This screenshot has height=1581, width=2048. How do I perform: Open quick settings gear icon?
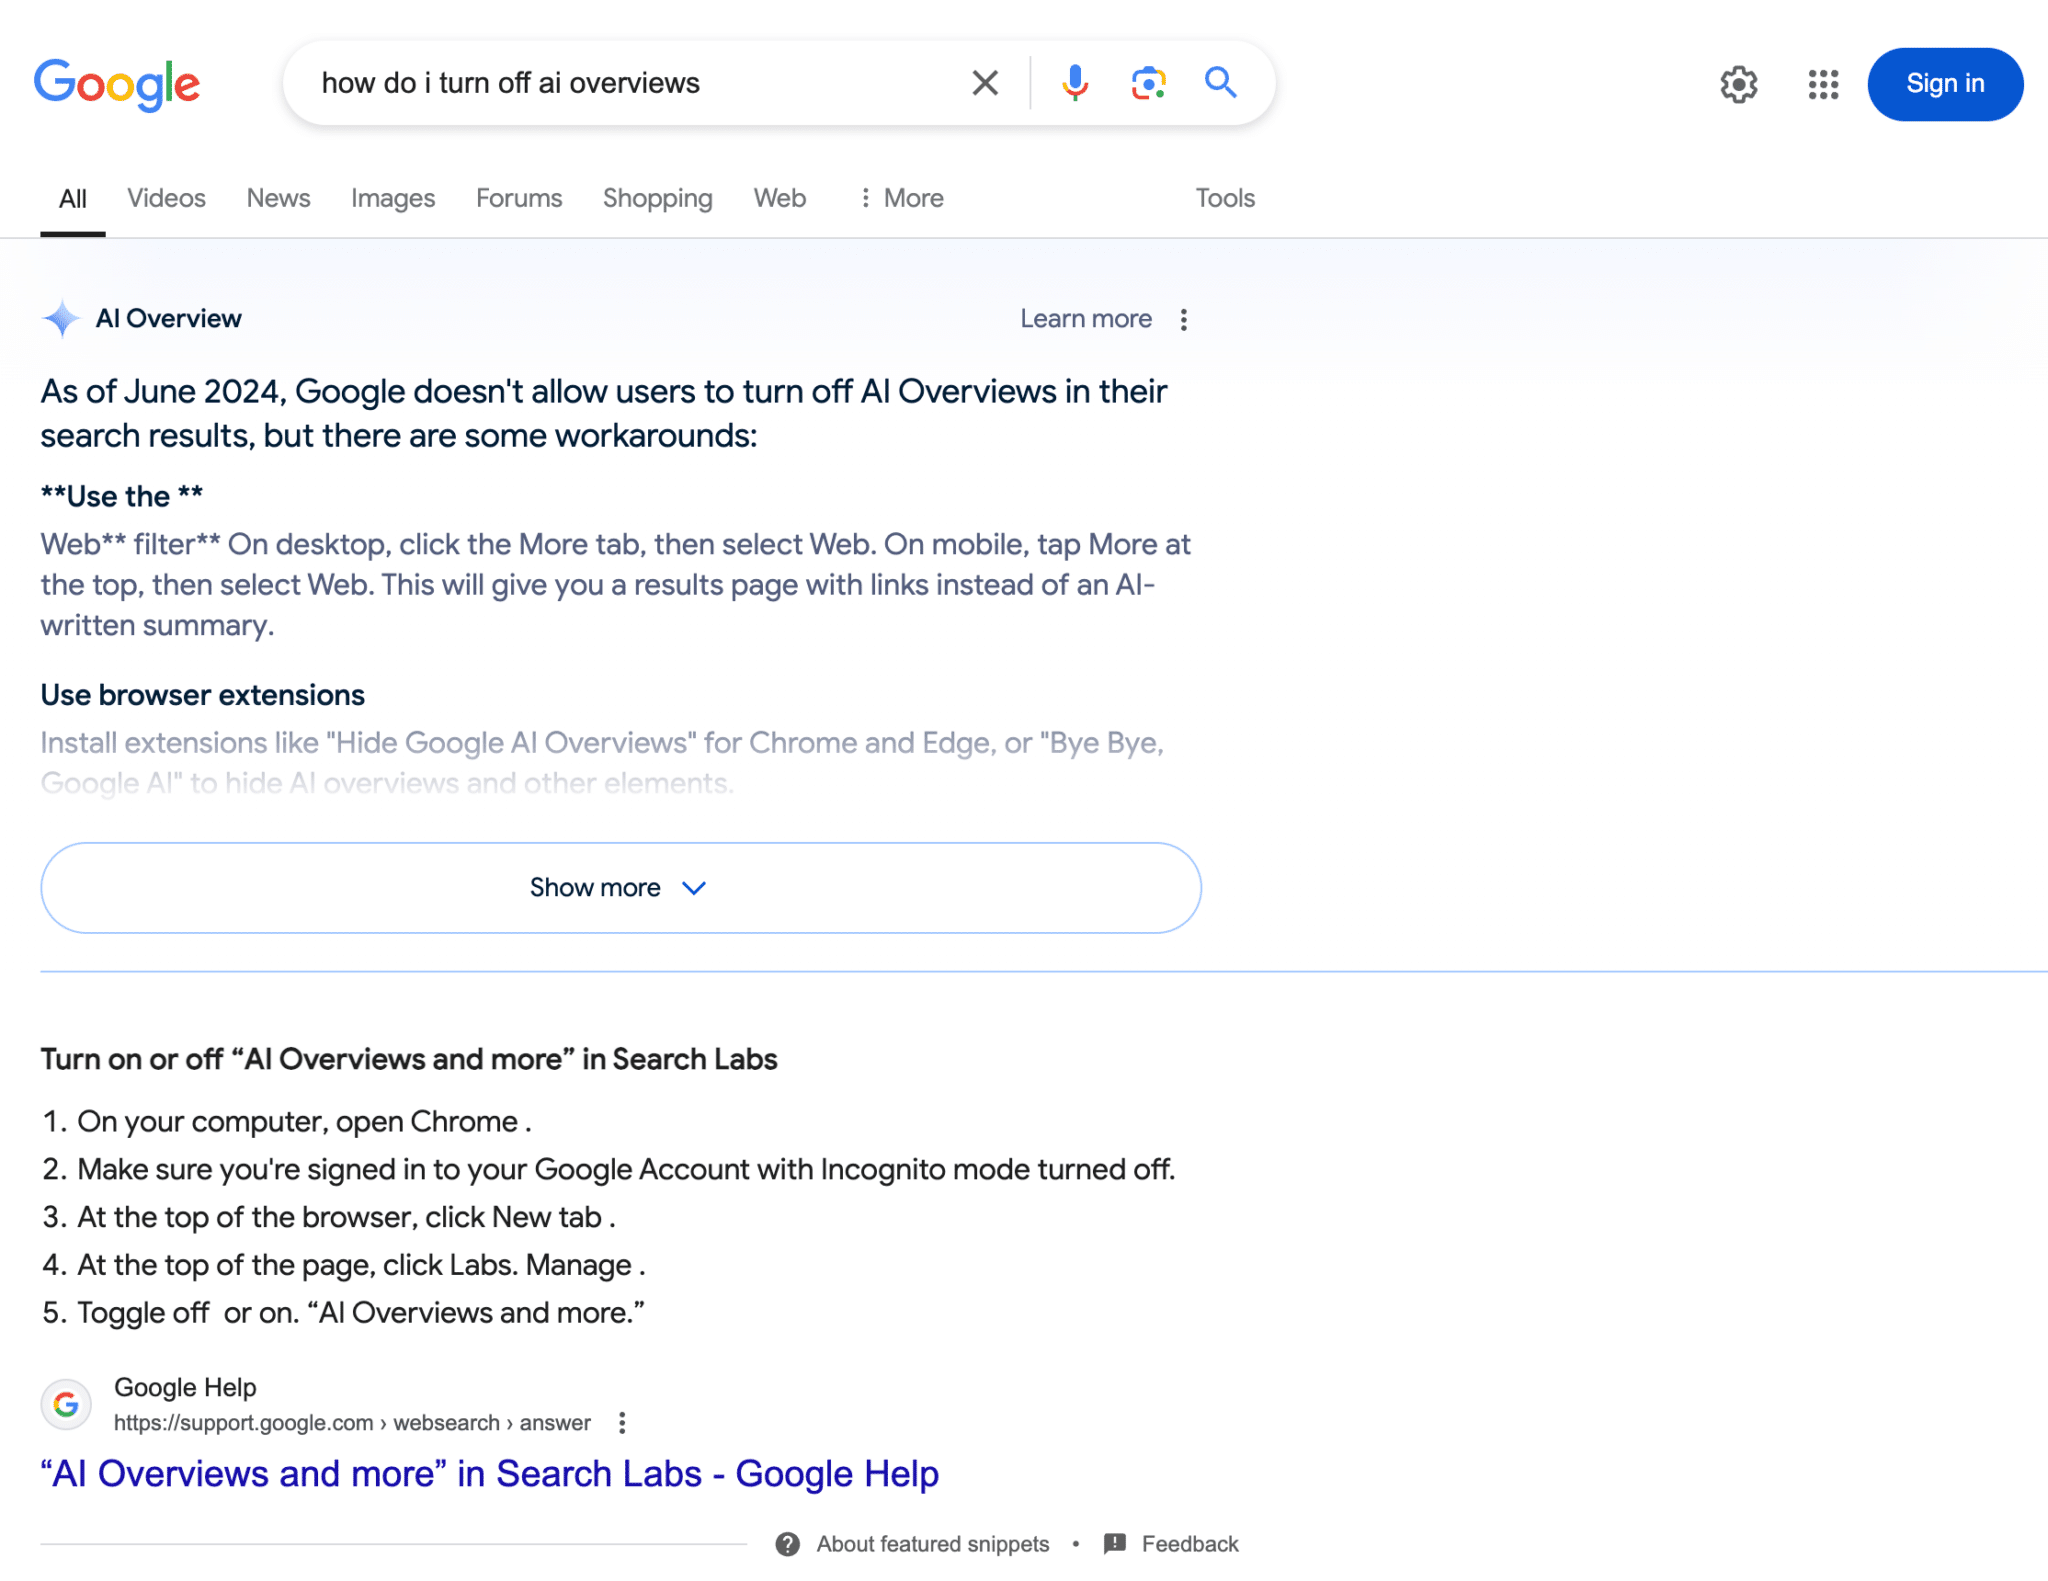pyautogui.click(x=1739, y=85)
